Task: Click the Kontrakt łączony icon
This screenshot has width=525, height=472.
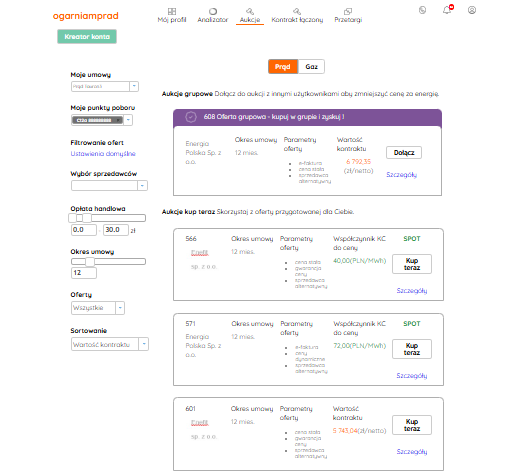Action: [x=297, y=11]
